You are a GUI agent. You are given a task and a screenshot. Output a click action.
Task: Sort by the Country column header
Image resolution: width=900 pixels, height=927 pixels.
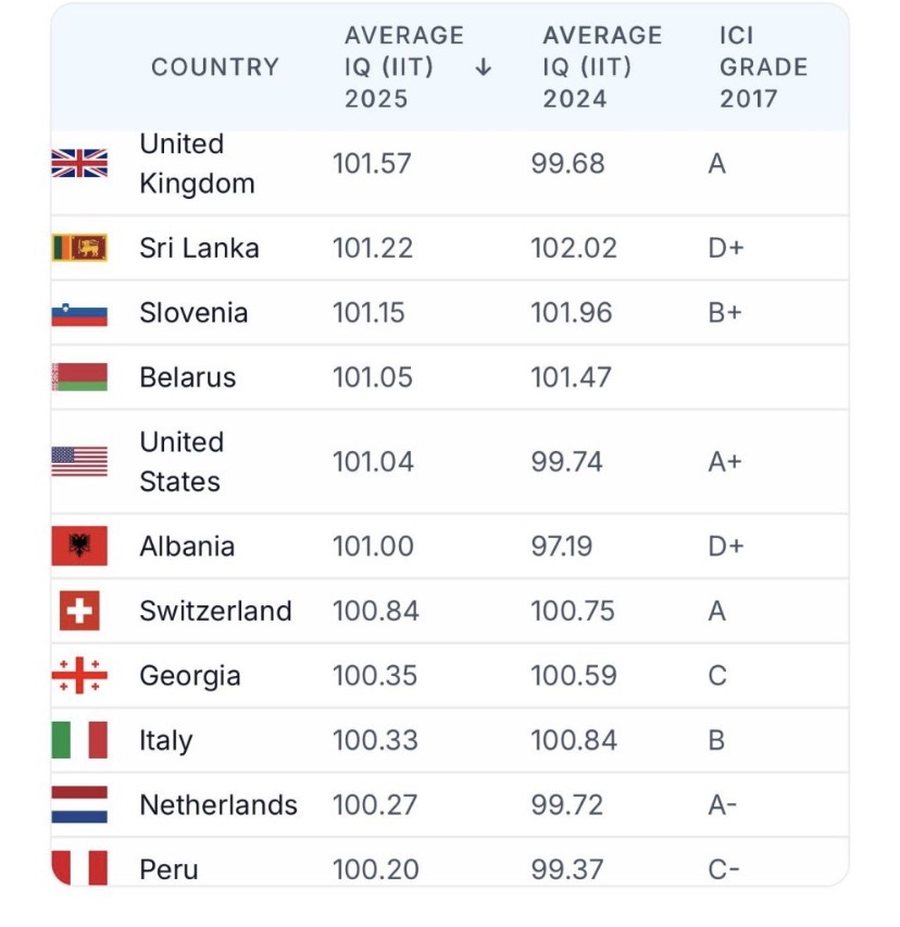click(x=215, y=67)
